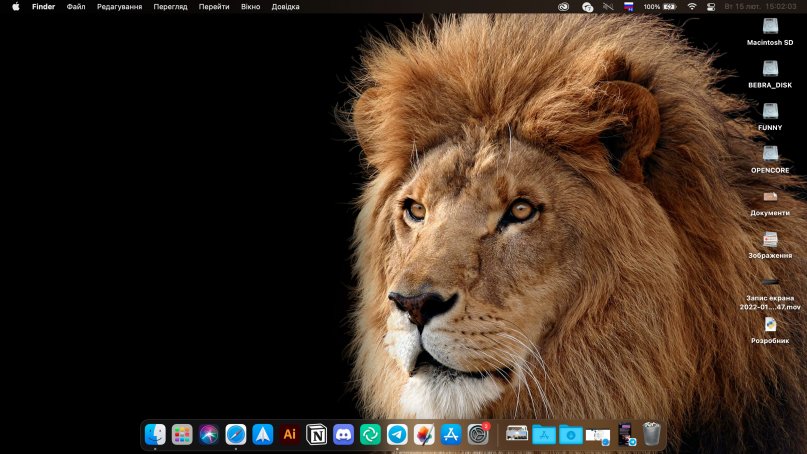The width and height of the screenshot is (807, 454).
Task: Open Telegram messenger
Action: (x=397, y=434)
